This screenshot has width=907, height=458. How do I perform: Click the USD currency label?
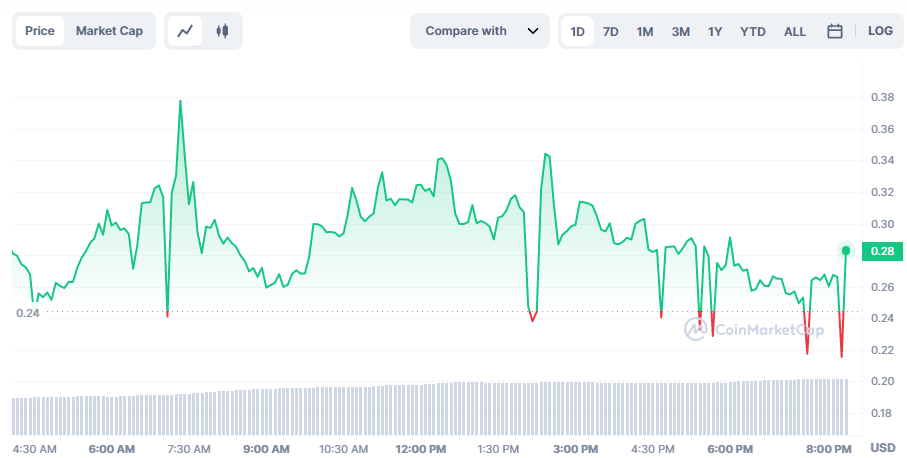pyautogui.click(x=883, y=448)
